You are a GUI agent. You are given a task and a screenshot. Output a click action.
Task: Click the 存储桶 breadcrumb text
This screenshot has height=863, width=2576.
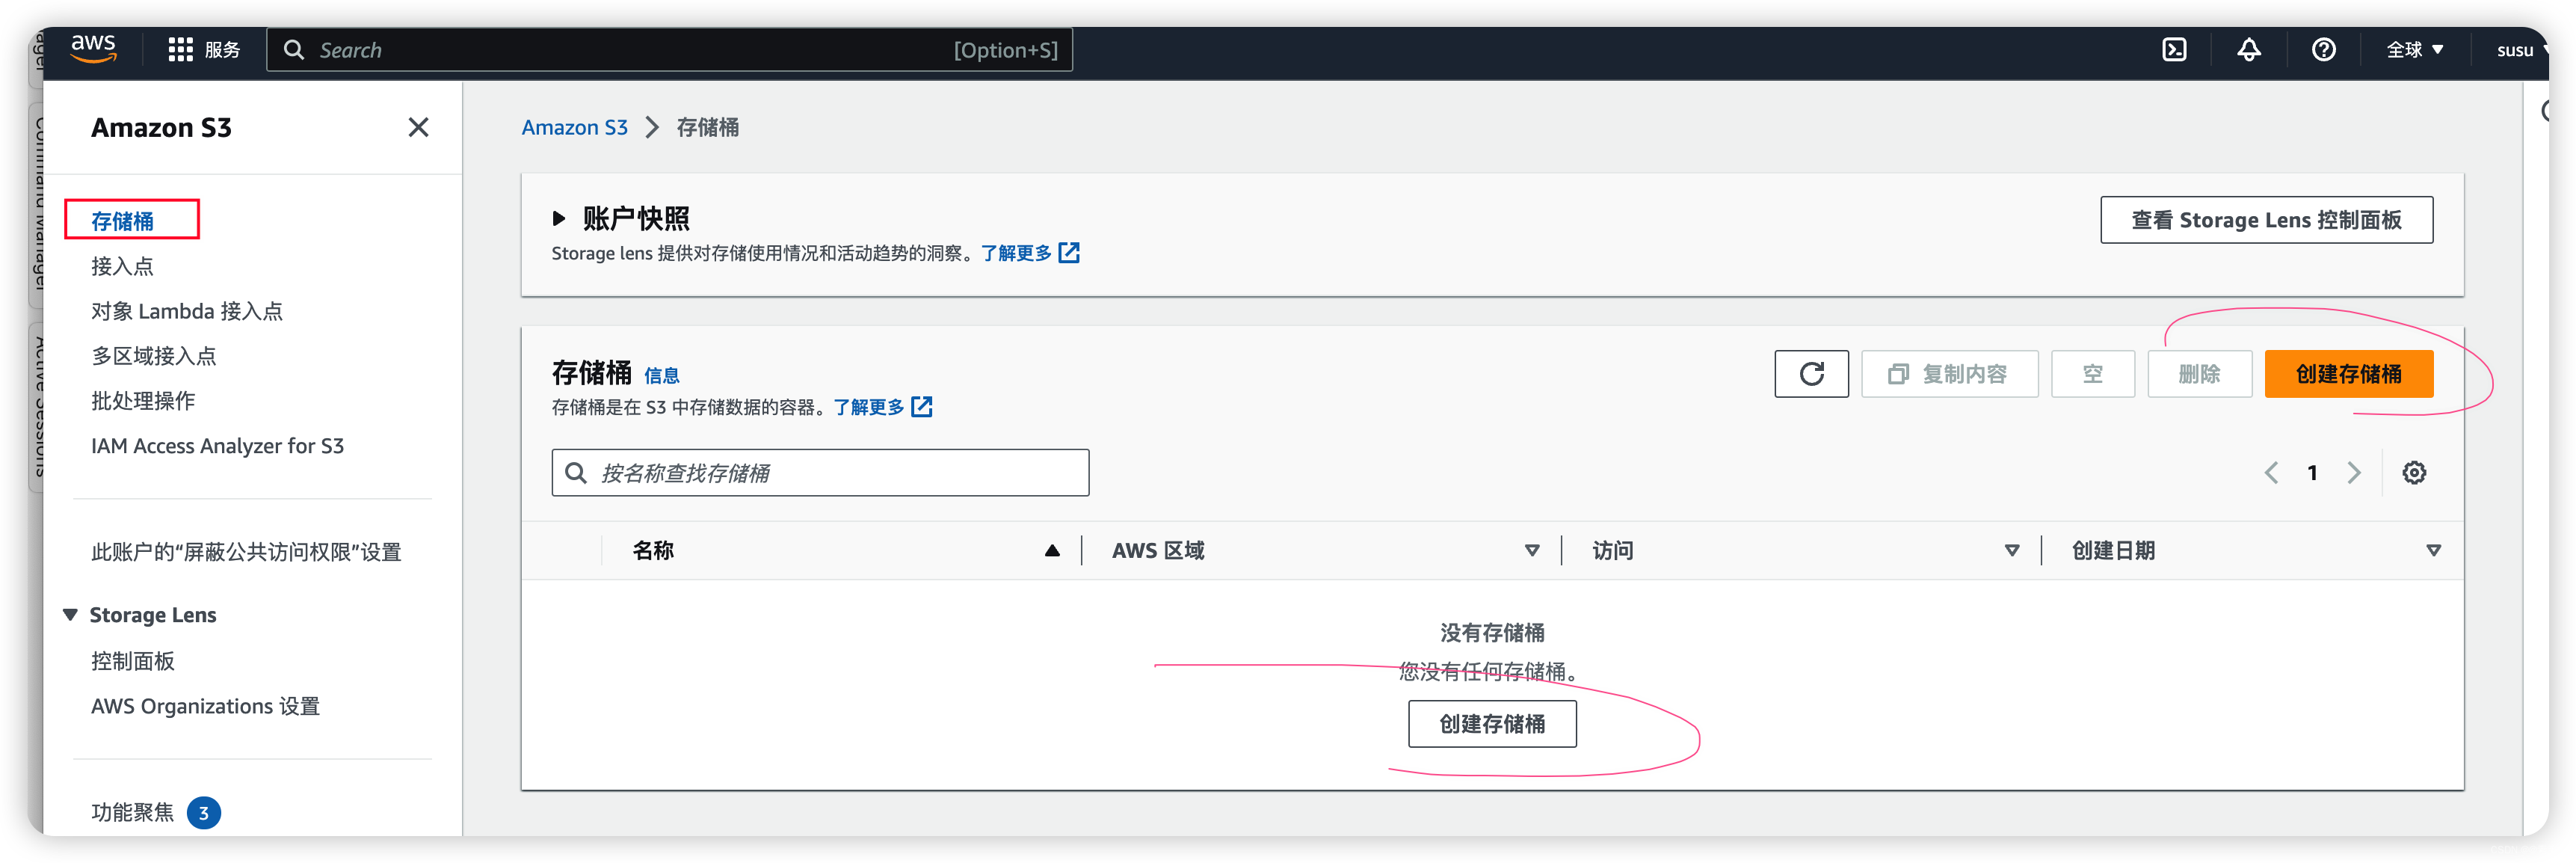pyautogui.click(x=707, y=127)
